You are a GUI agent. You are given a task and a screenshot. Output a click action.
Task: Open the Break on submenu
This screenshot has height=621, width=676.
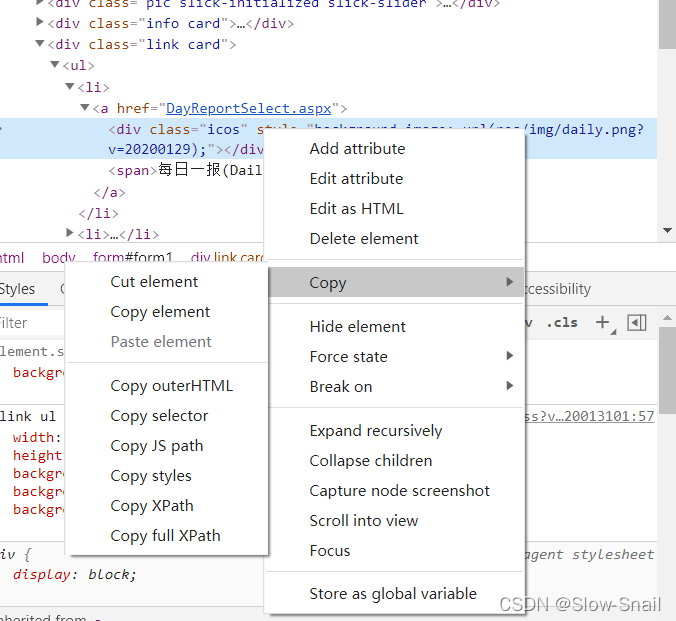394,387
